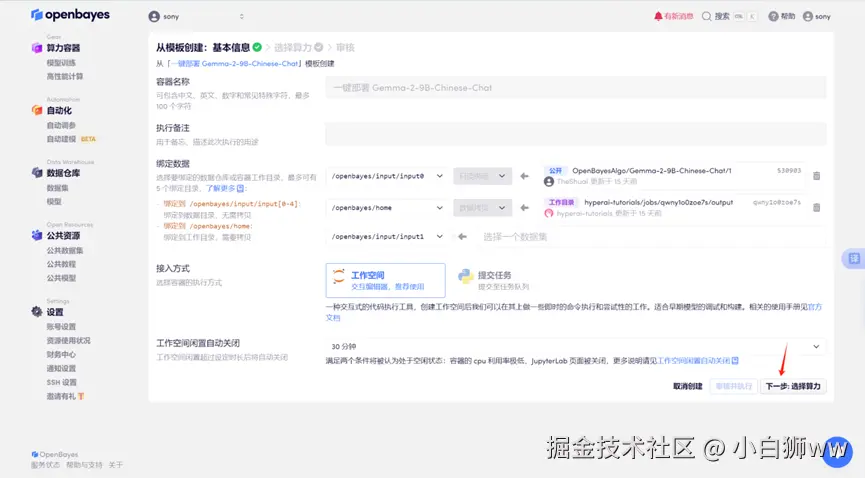Open 自动调参 in sidebar
The image size is (865, 478).
61,125
